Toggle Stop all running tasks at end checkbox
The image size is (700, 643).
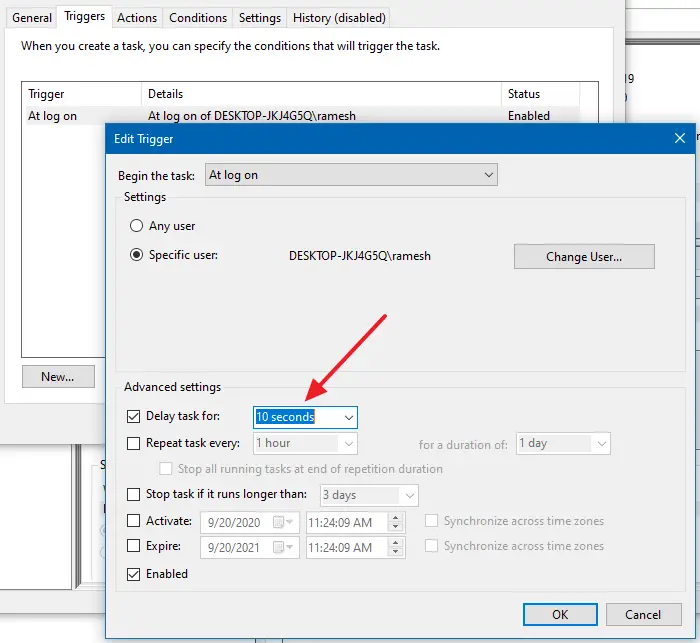tap(166, 468)
